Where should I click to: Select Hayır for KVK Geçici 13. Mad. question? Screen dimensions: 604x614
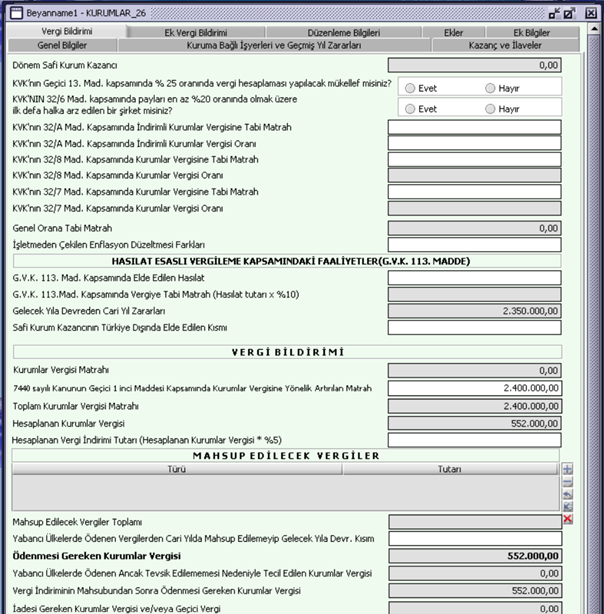point(490,88)
